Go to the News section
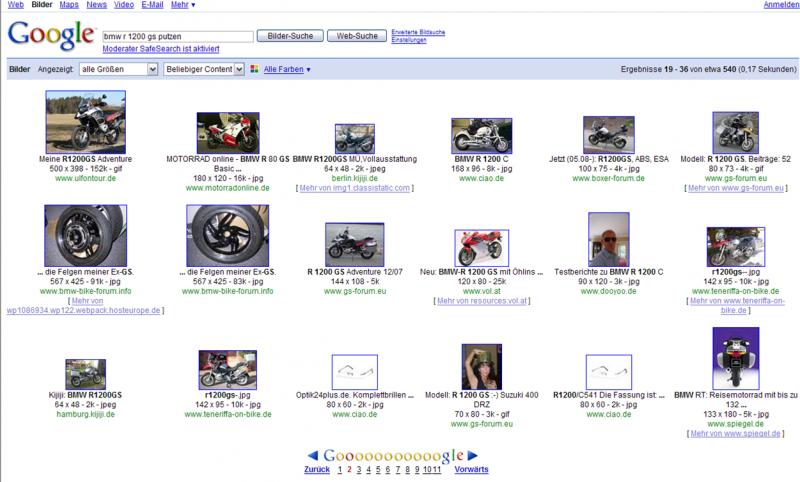800x482 pixels. pyautogui.click(x=97, y=5)
